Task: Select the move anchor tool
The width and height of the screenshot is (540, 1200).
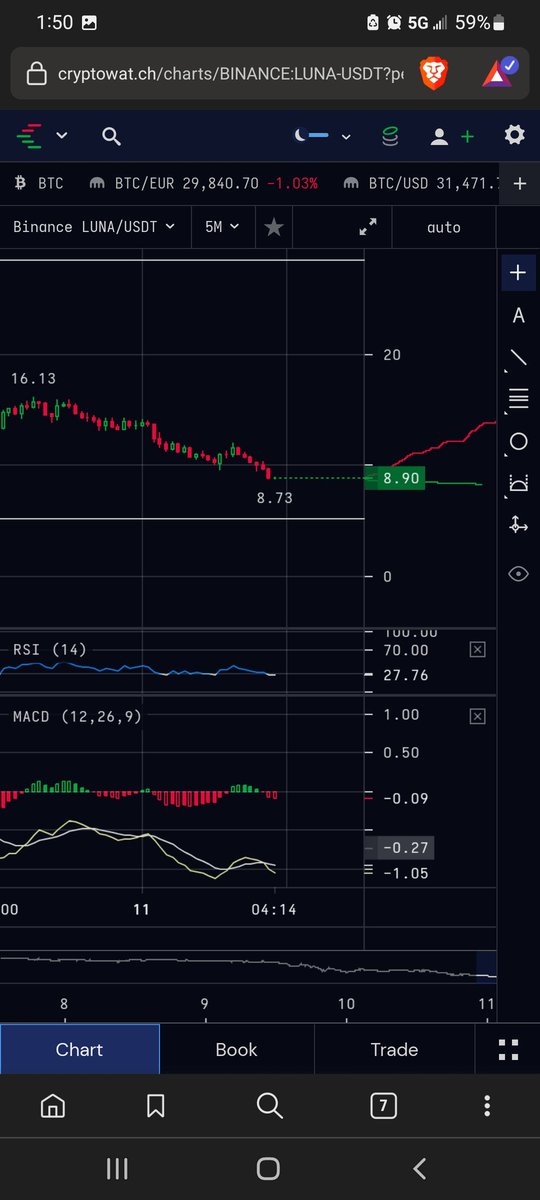Action: (x=518, y=524)
